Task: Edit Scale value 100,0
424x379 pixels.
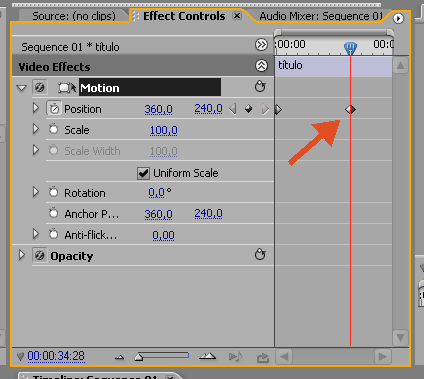Action: click(163, 130)
